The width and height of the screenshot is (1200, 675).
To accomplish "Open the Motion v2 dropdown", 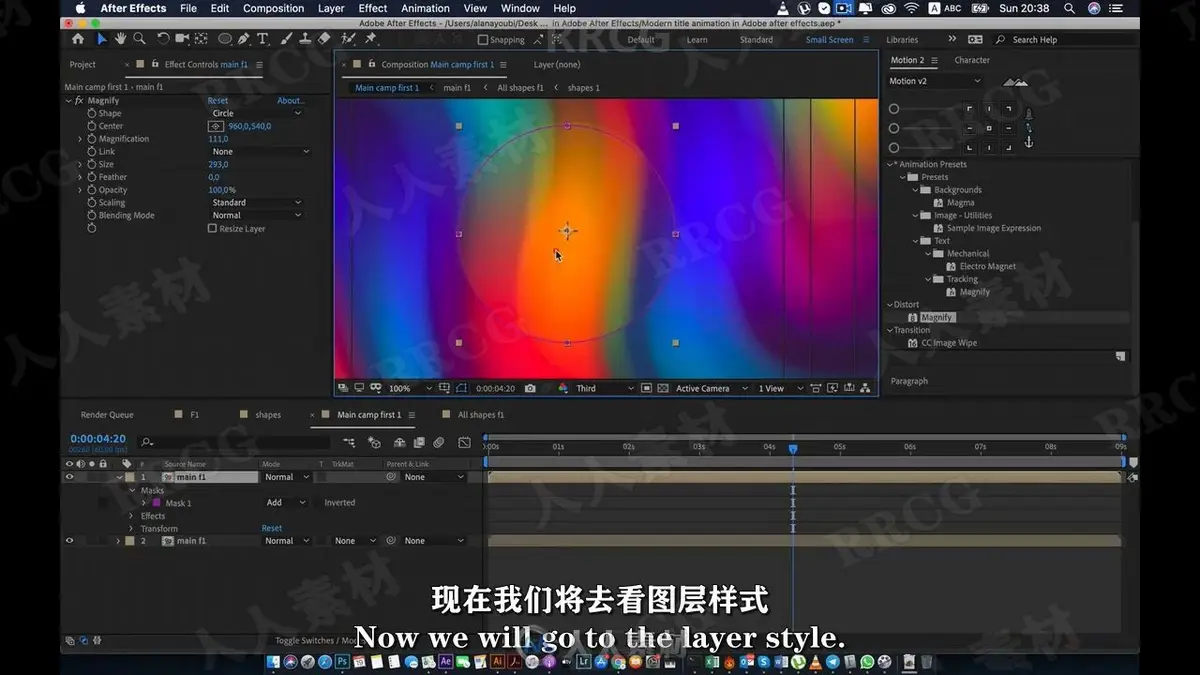I will point(935,81).
